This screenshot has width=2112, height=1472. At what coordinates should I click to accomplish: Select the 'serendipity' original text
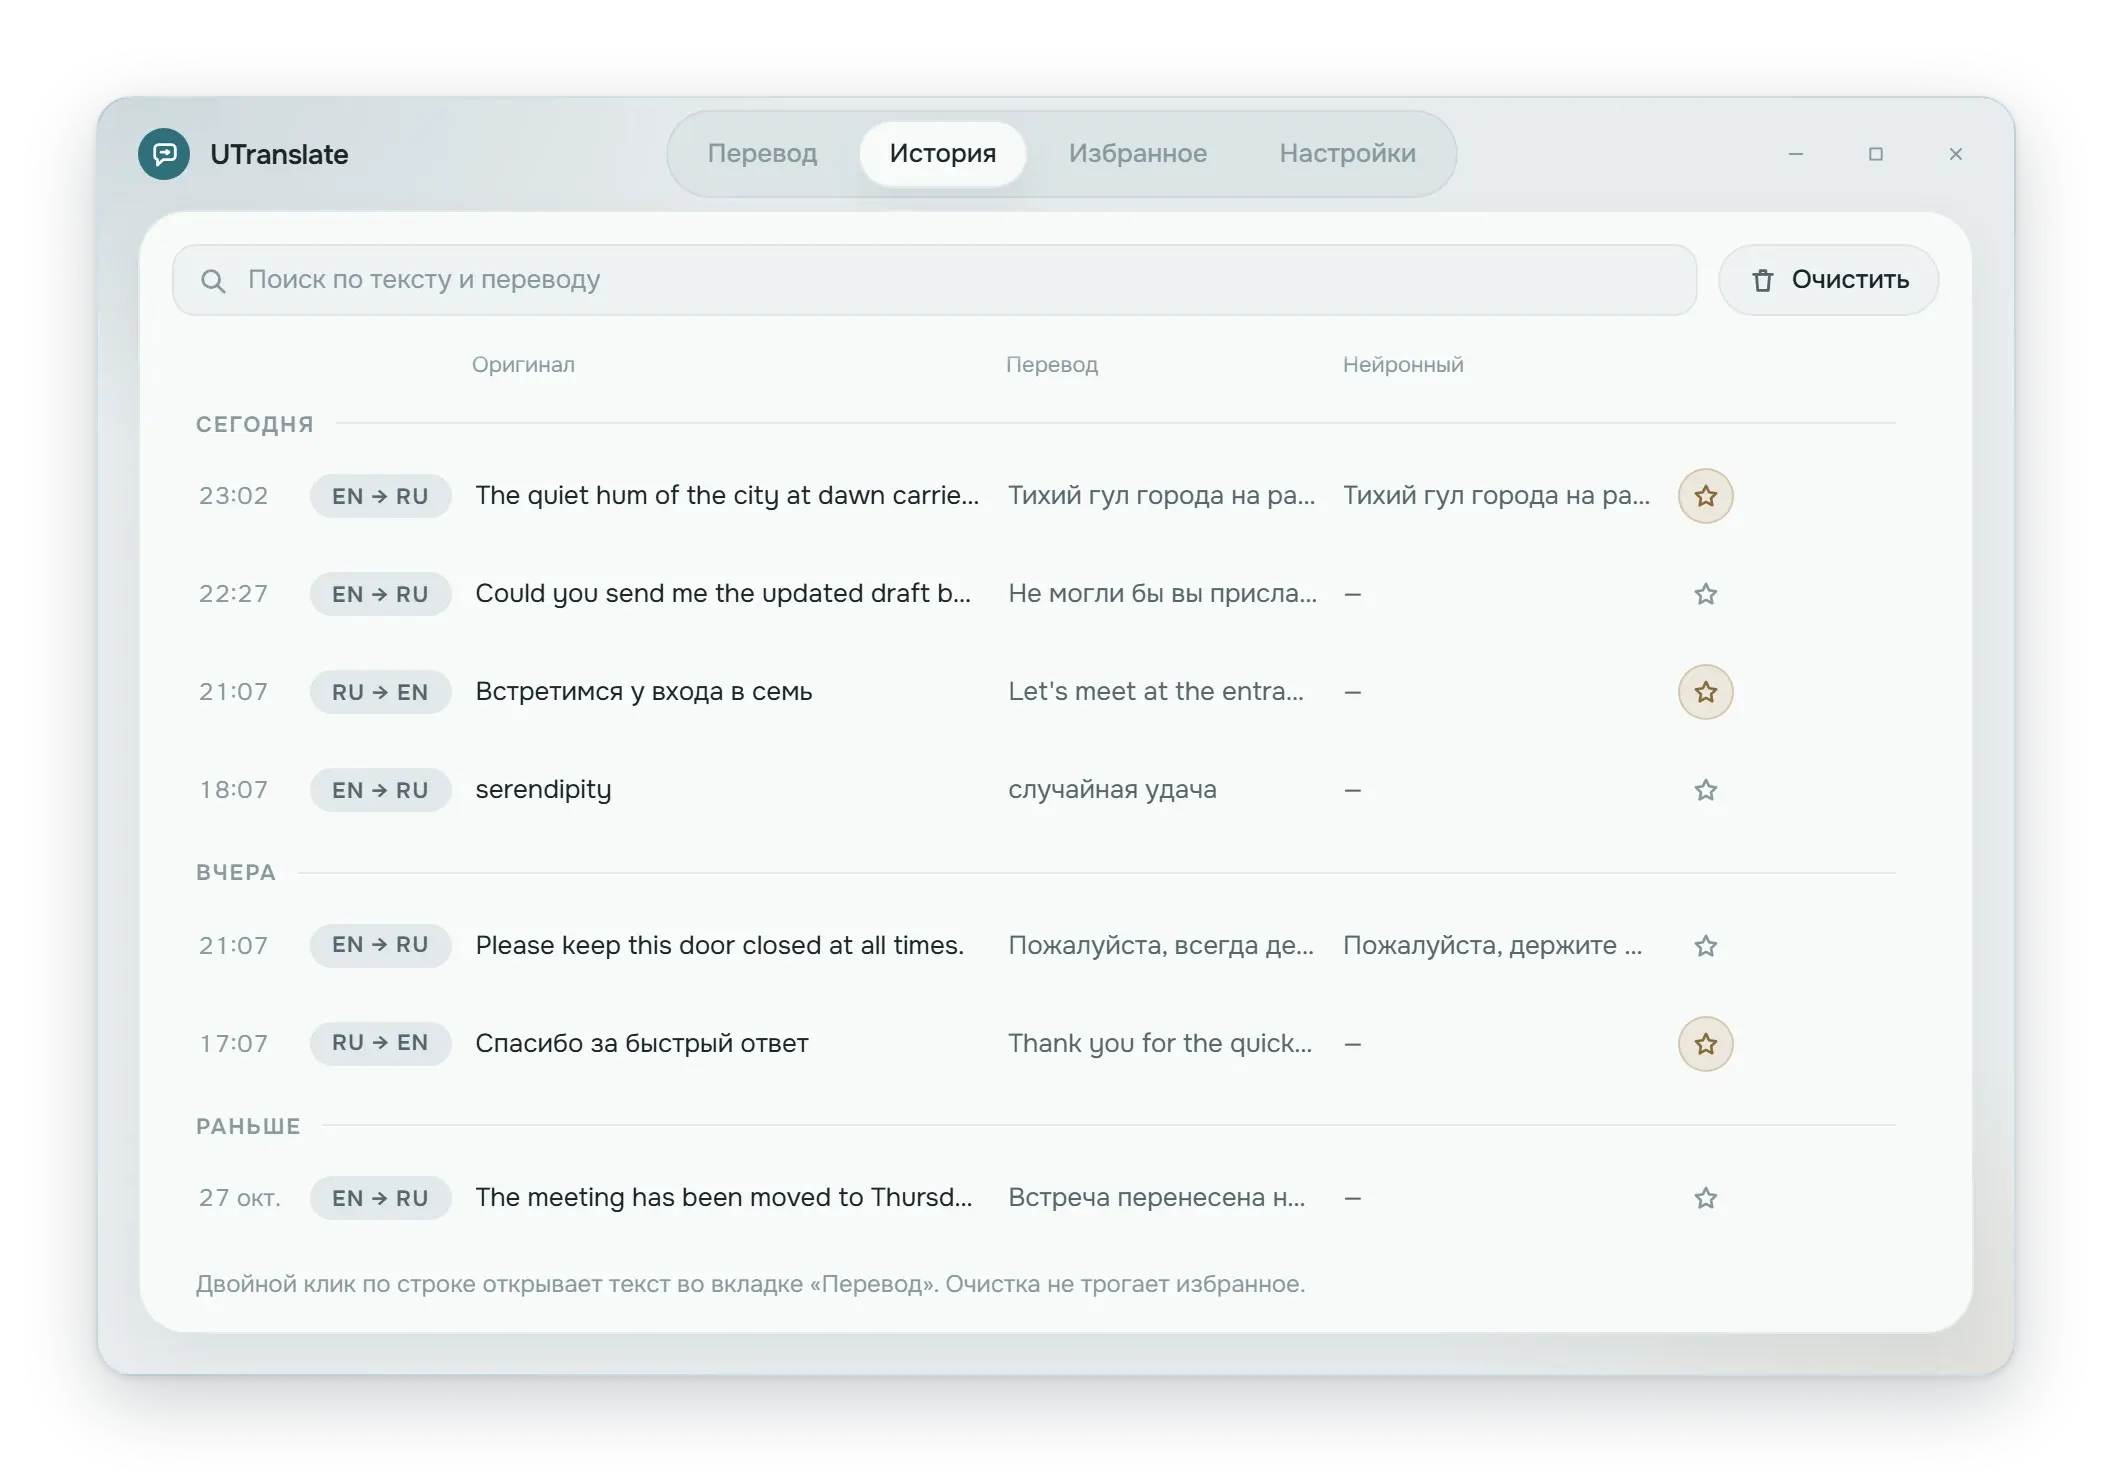point(543,790)
